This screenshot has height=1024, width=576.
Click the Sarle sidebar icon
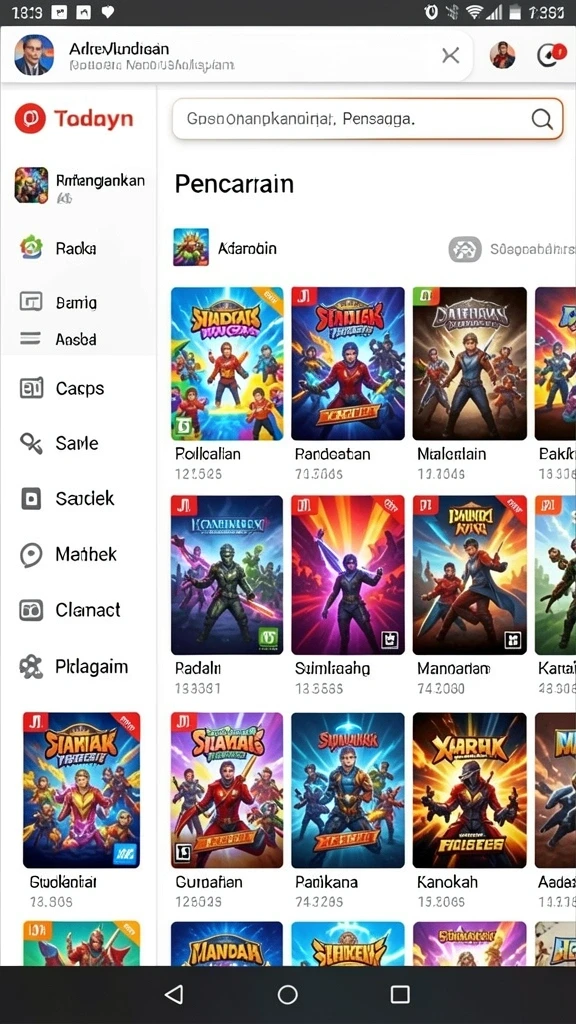(x=31, y=443)
